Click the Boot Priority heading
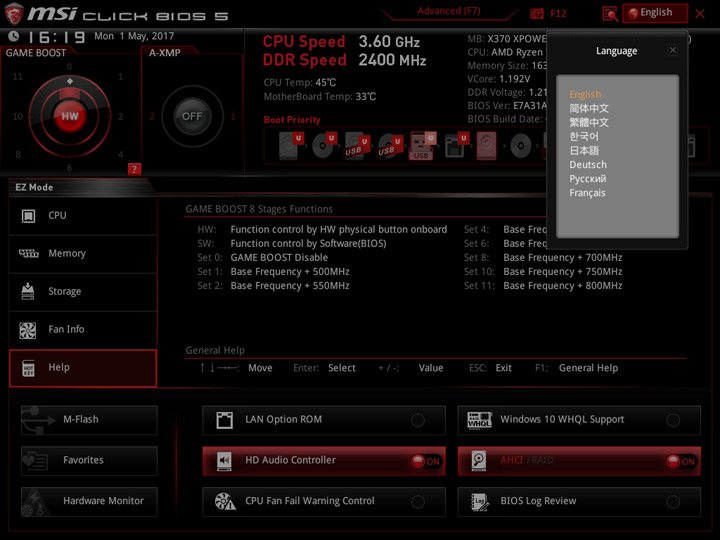The height and width of the screenshot is (540, 720). pyautogui.click(x=292, y=120)
